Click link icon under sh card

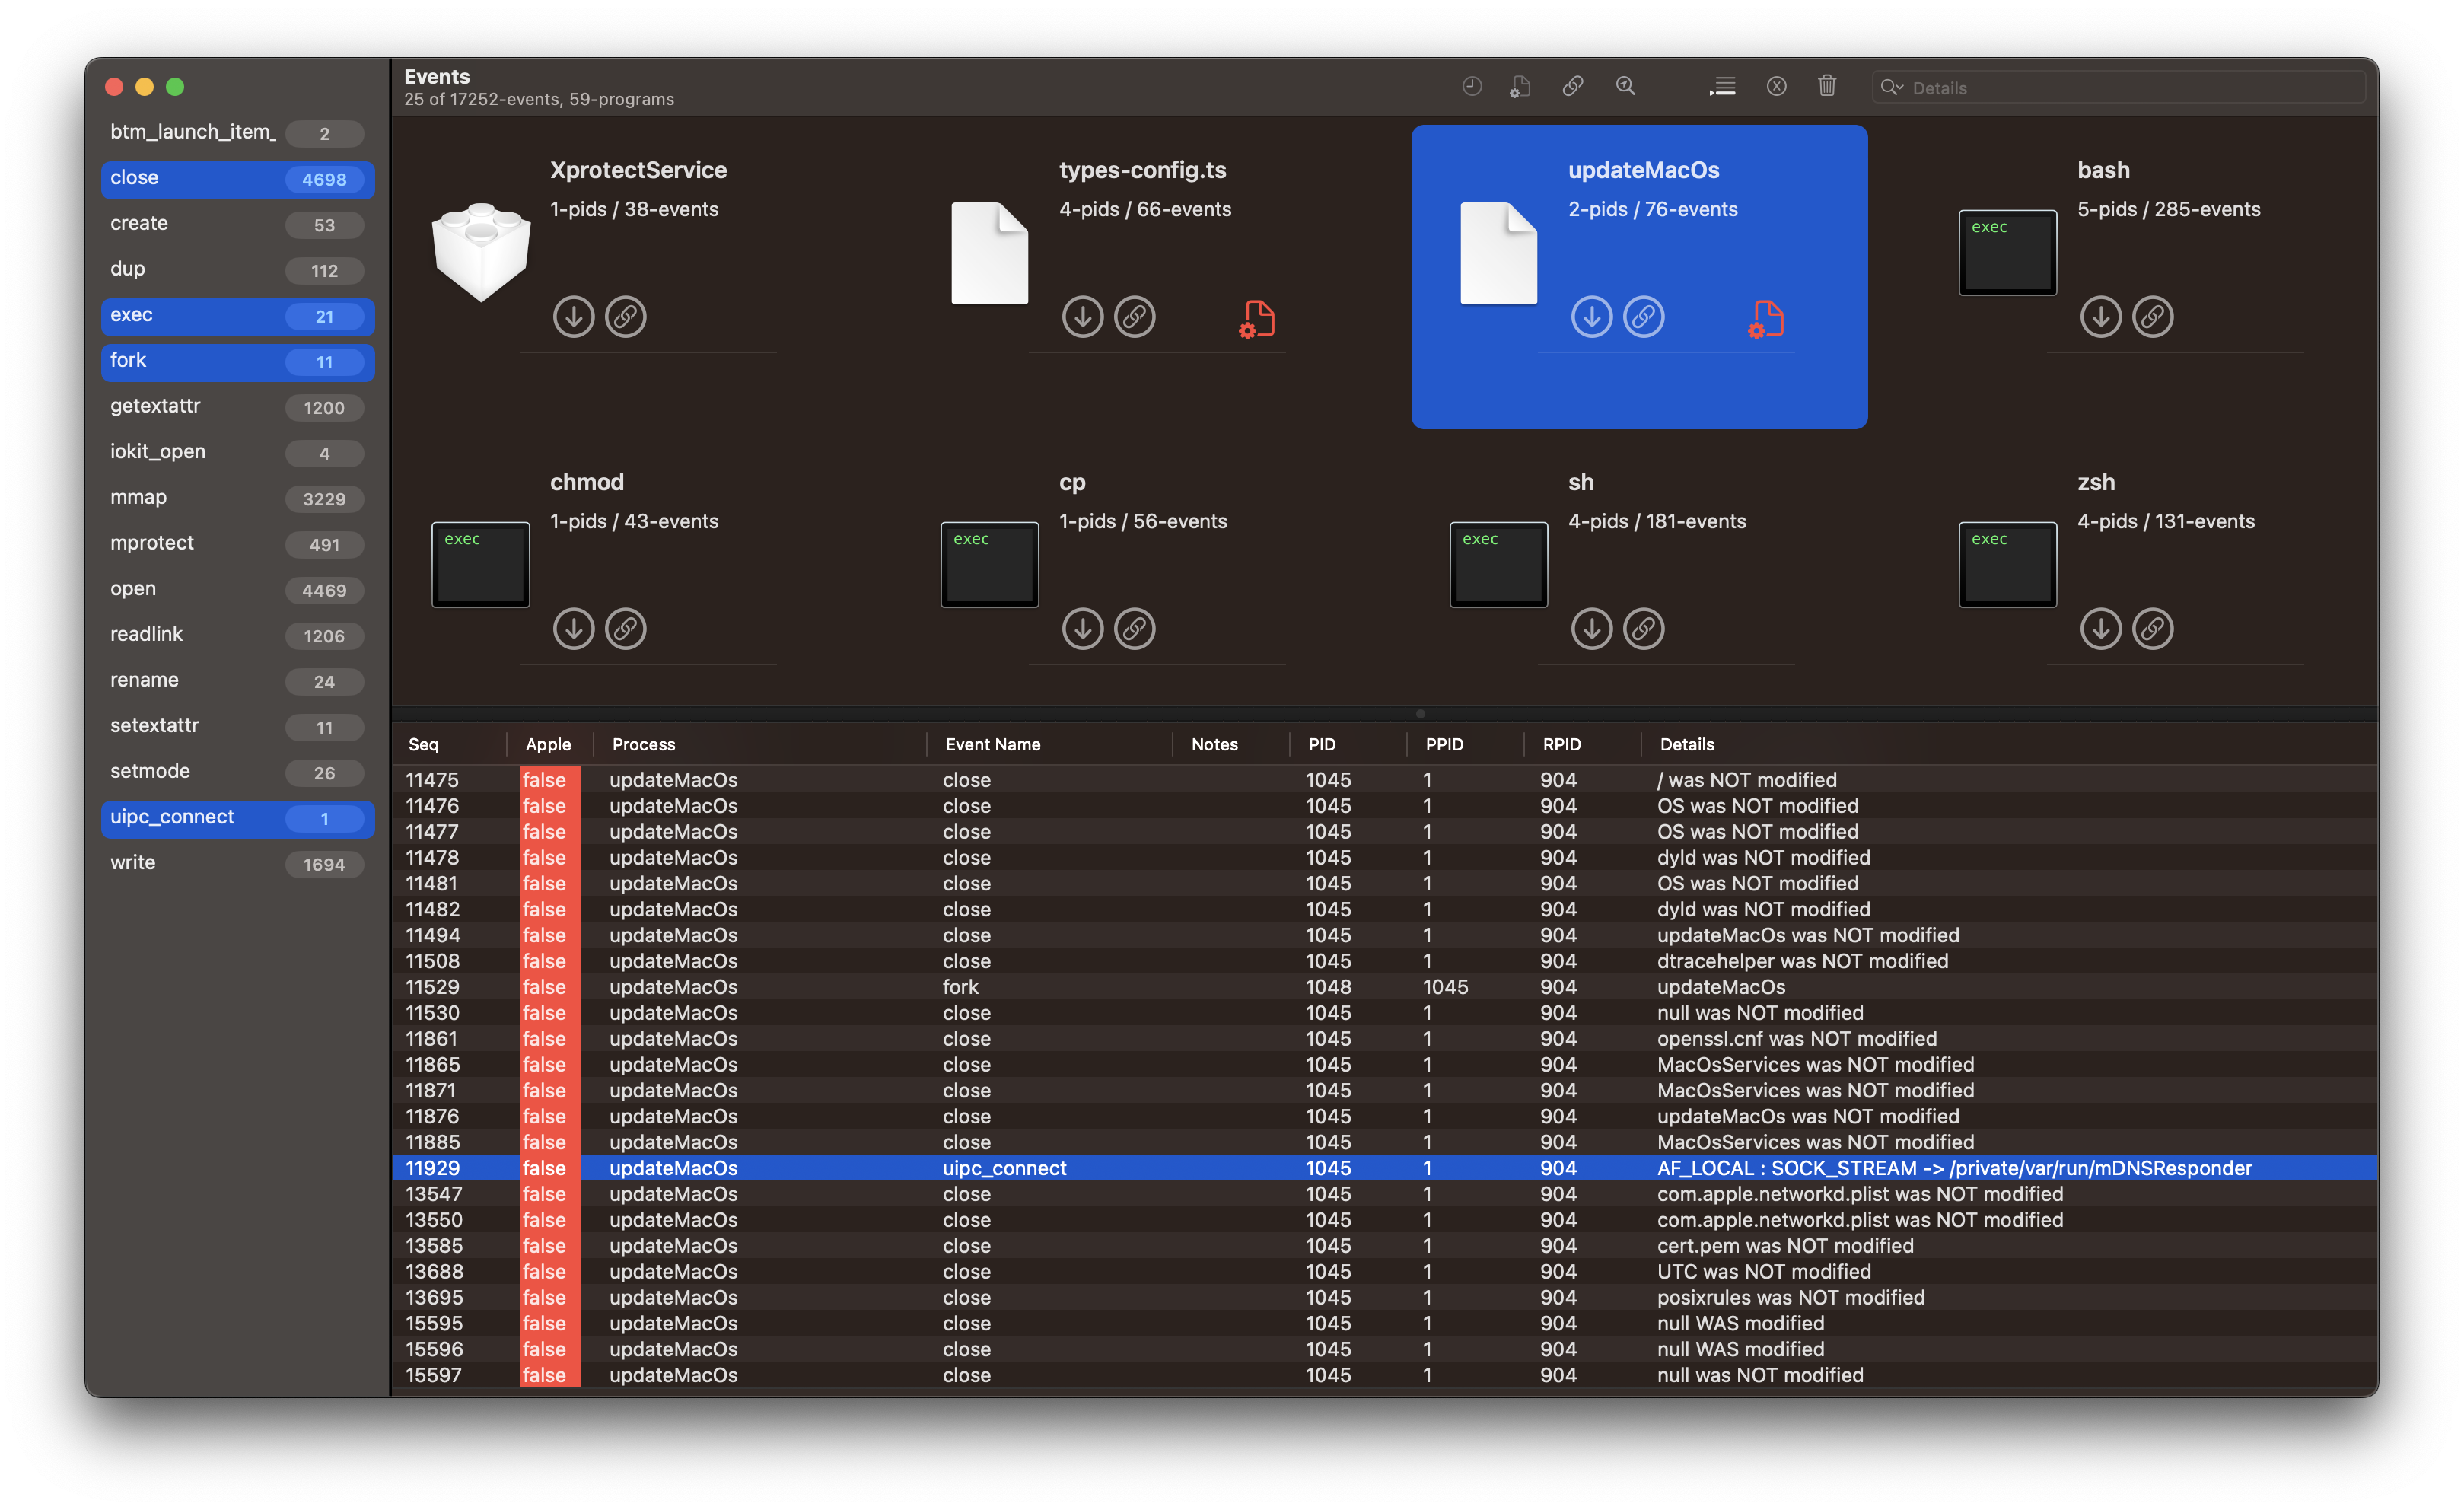(x=1644, y=629)
